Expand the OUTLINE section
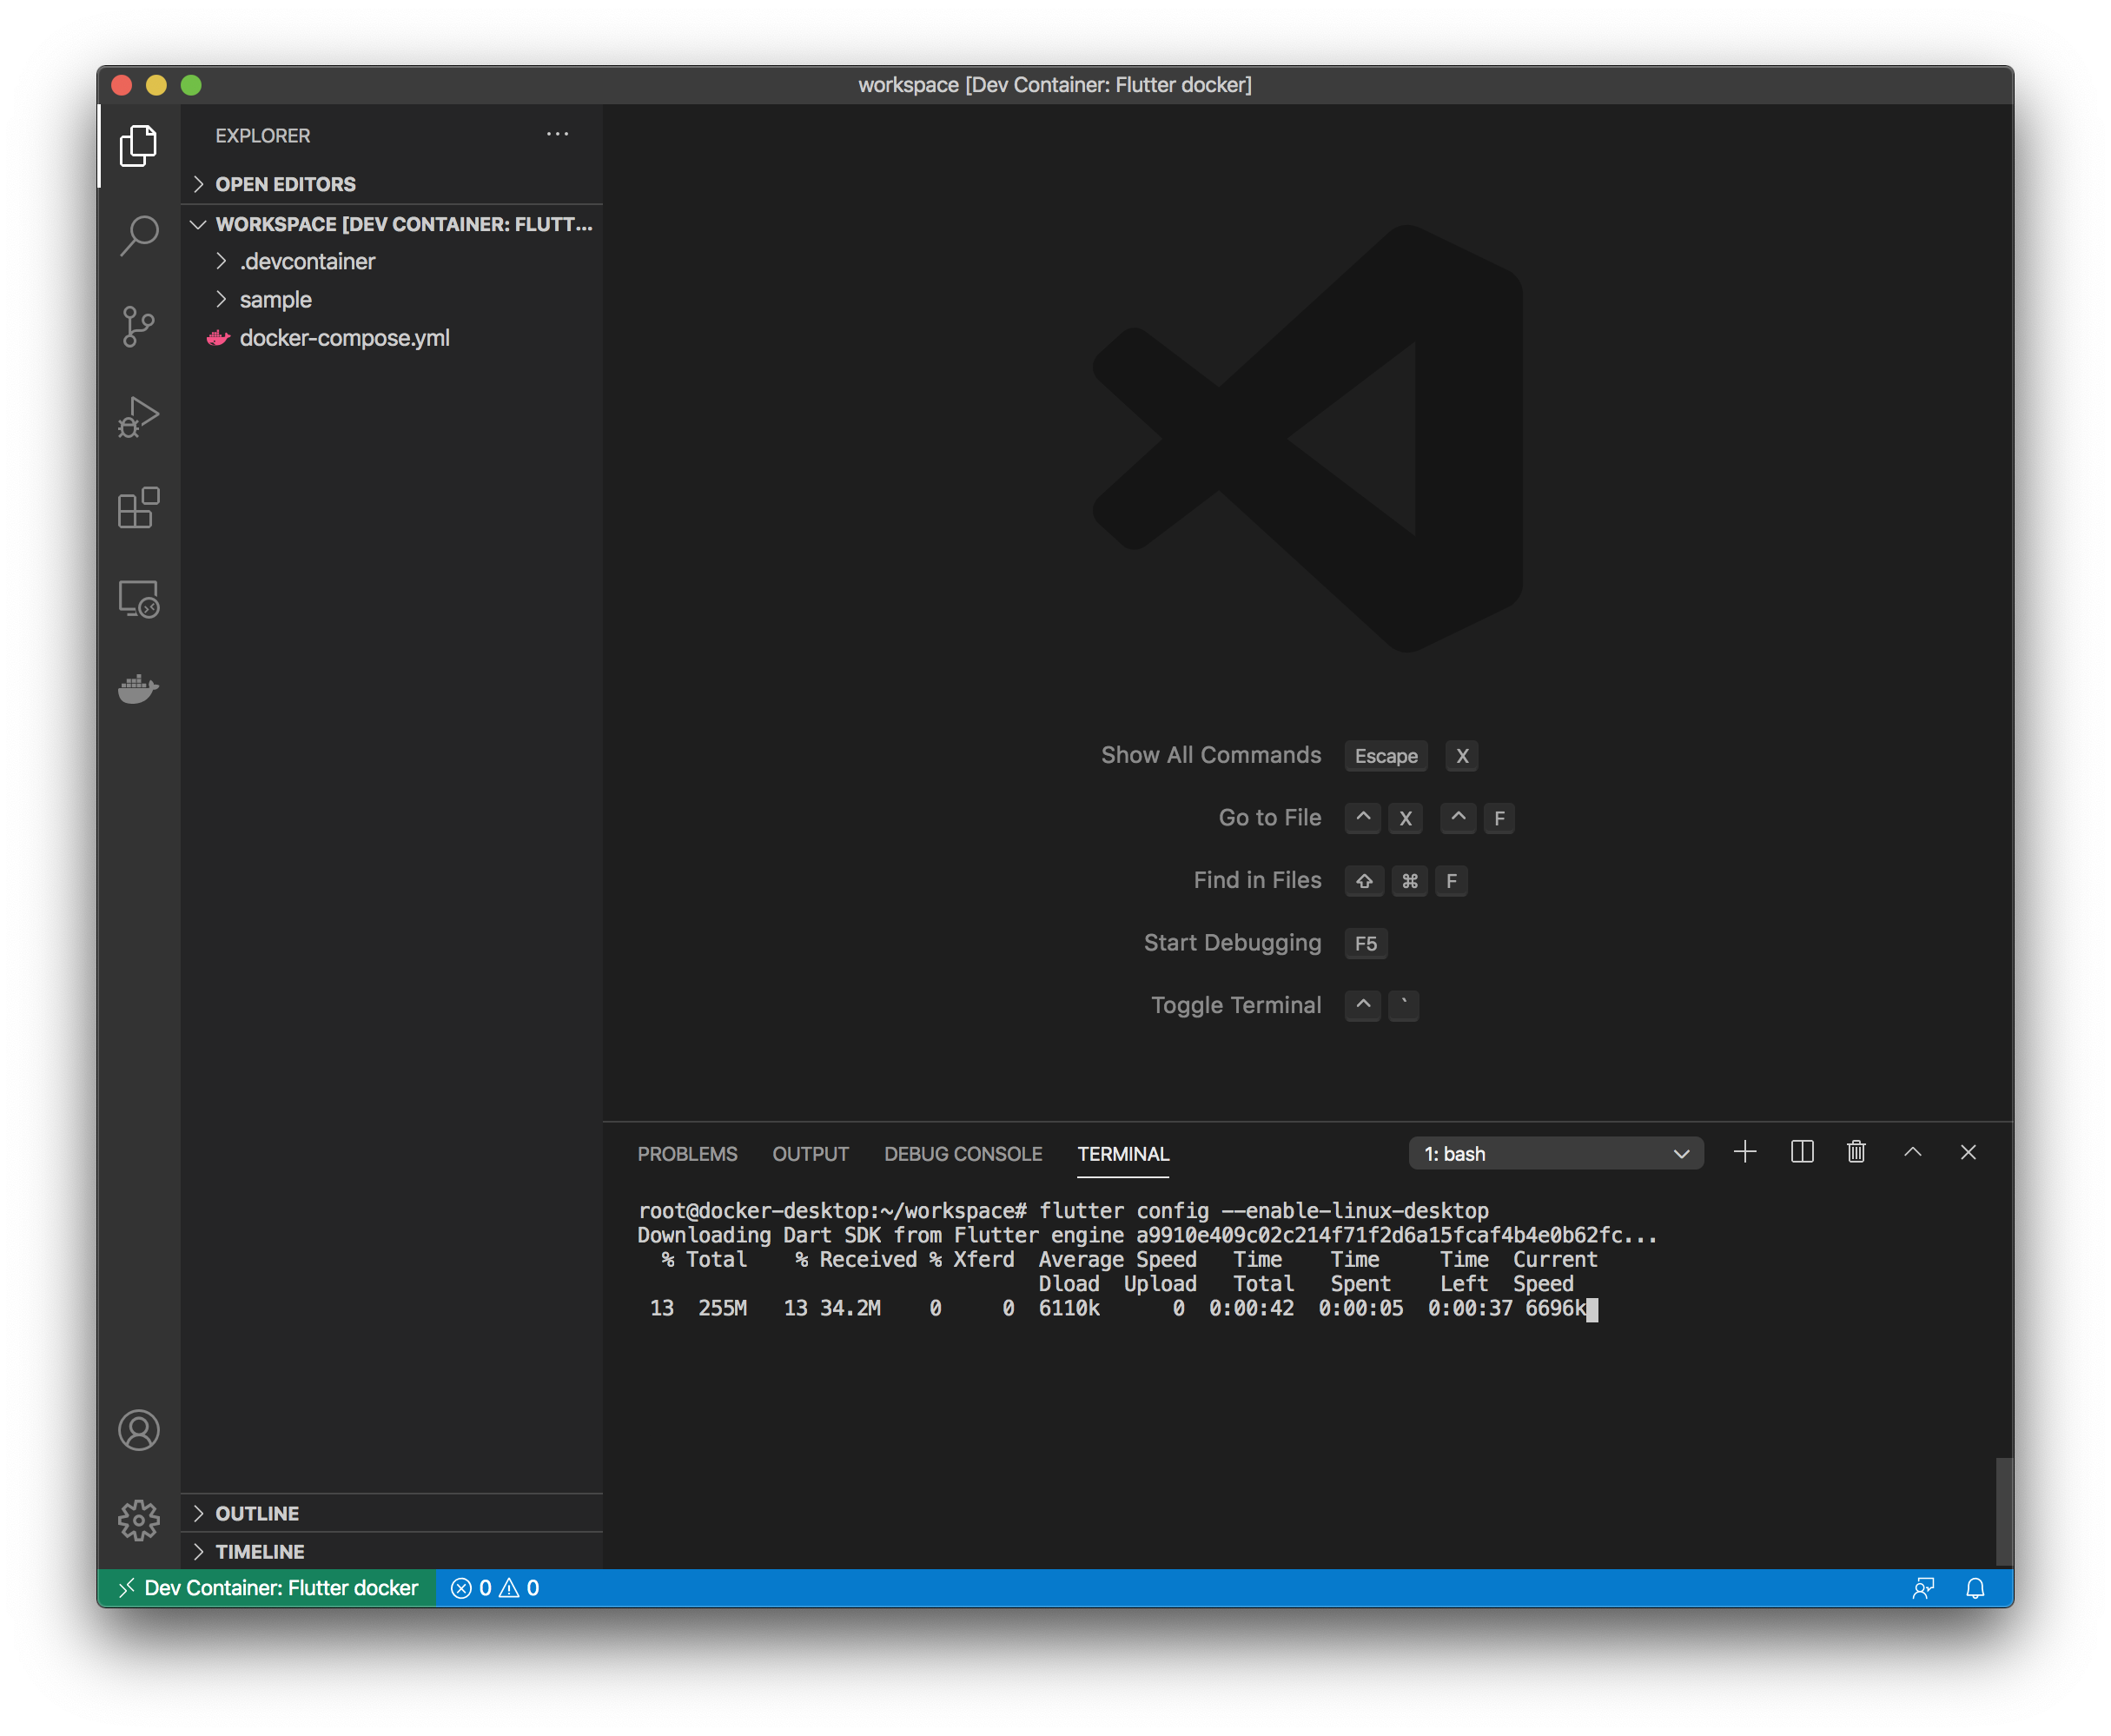This screenshot has height=1736, width=2111. point(393,1513)
